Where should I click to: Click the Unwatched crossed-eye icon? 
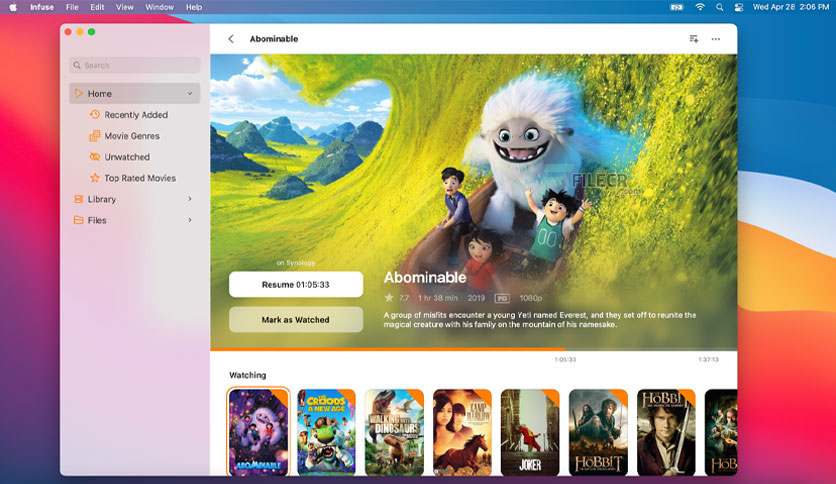click(x=94, y=157)
